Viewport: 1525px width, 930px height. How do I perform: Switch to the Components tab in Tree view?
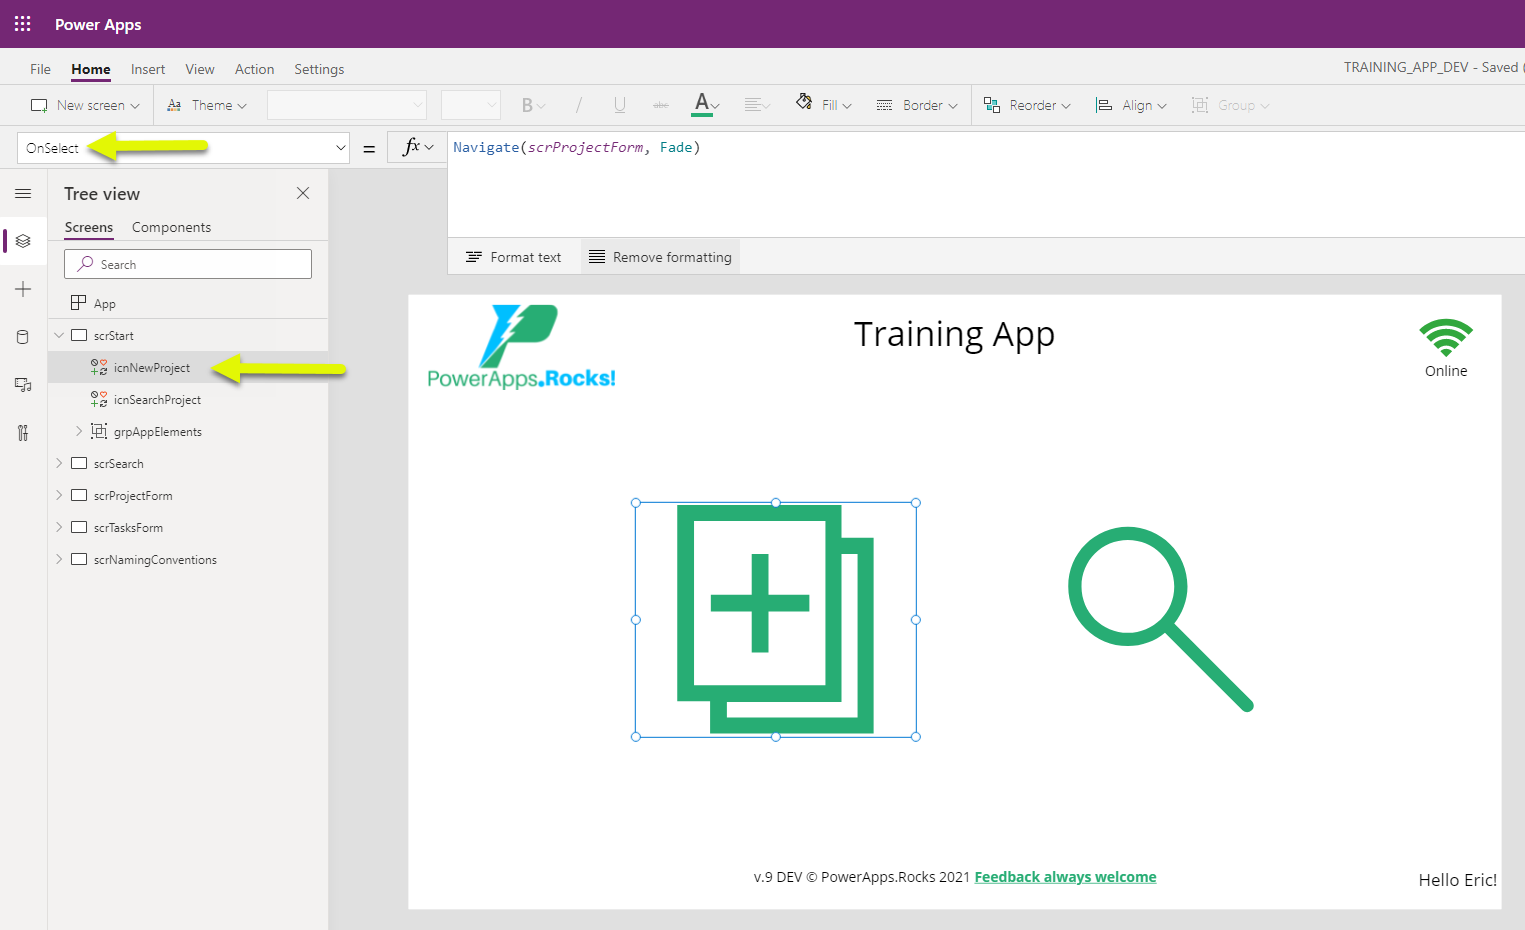(x=171, y=227)
